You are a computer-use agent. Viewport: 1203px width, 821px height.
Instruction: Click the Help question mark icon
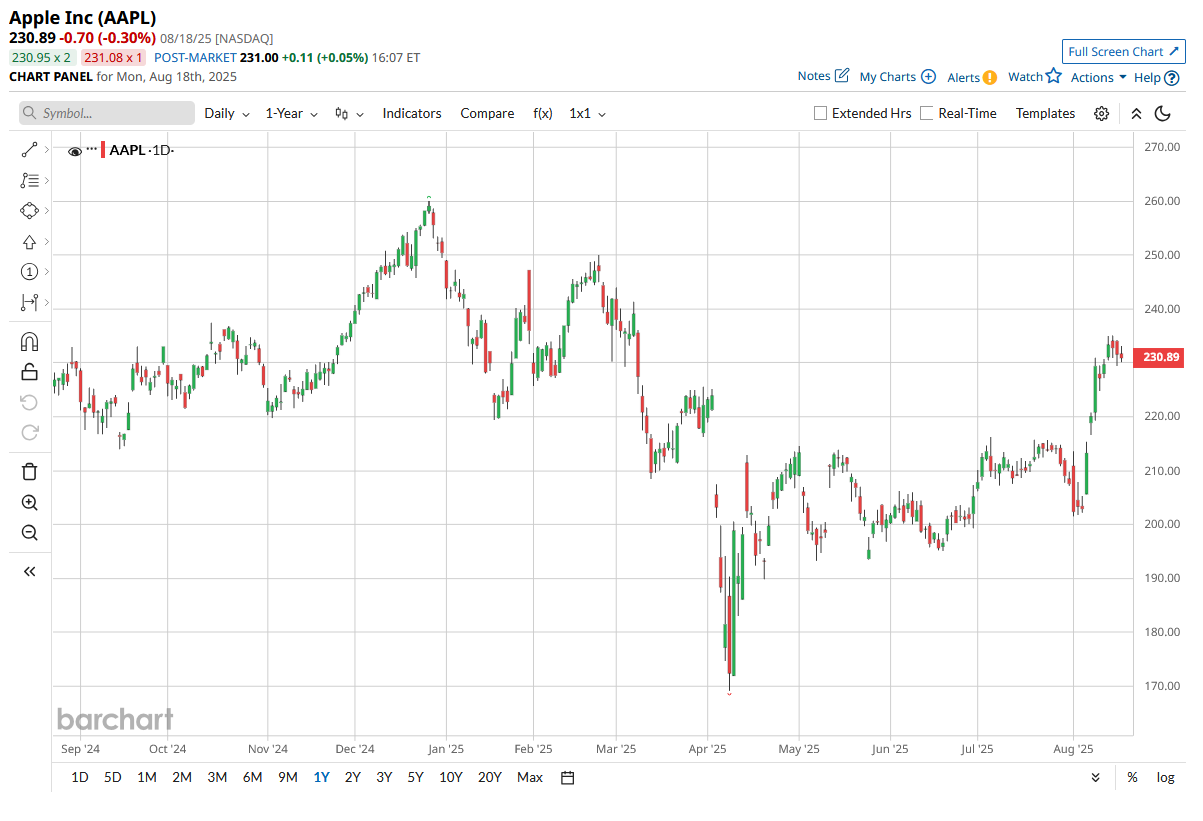[x=1173, y=77]
